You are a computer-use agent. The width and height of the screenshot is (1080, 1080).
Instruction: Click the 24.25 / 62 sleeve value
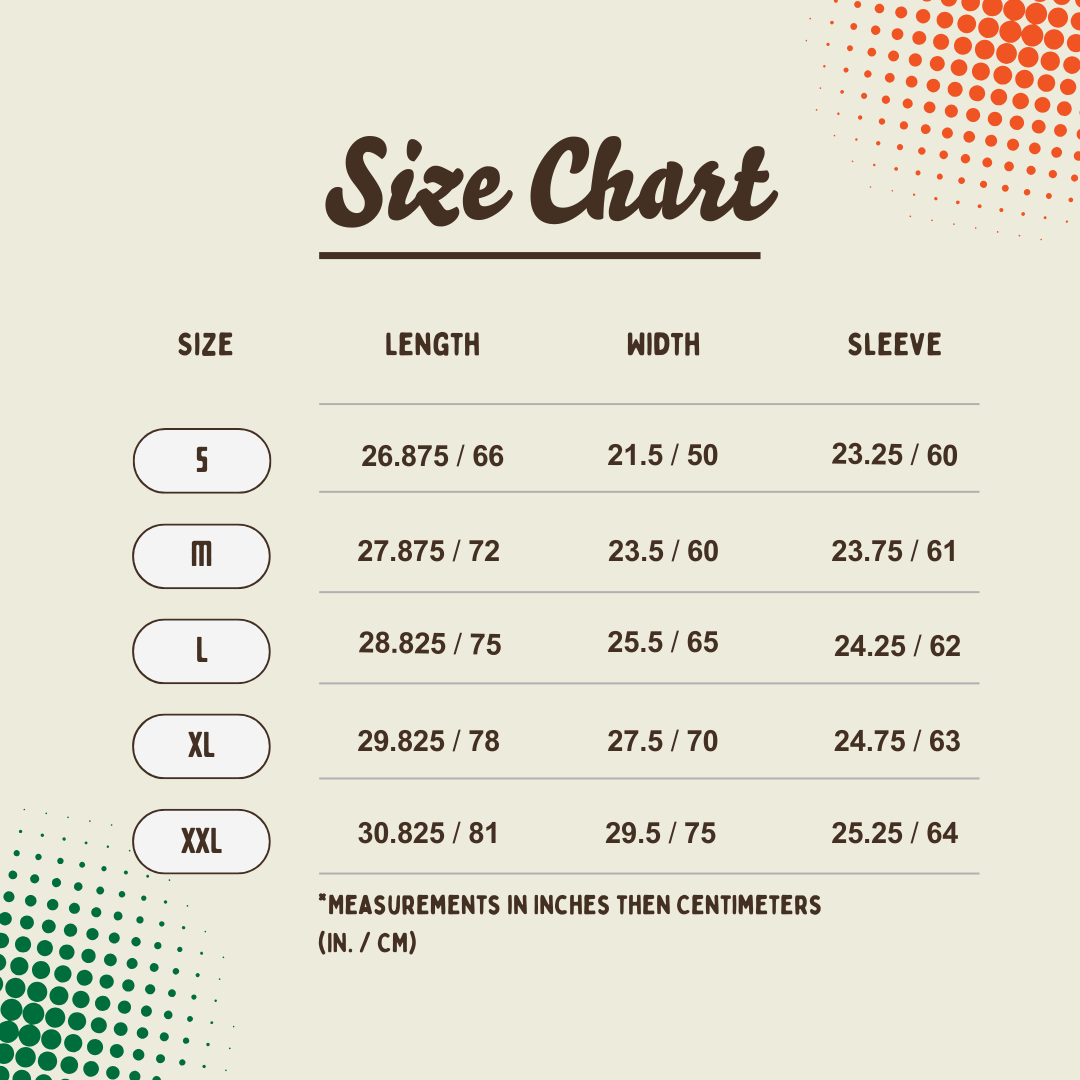[897, 646]
